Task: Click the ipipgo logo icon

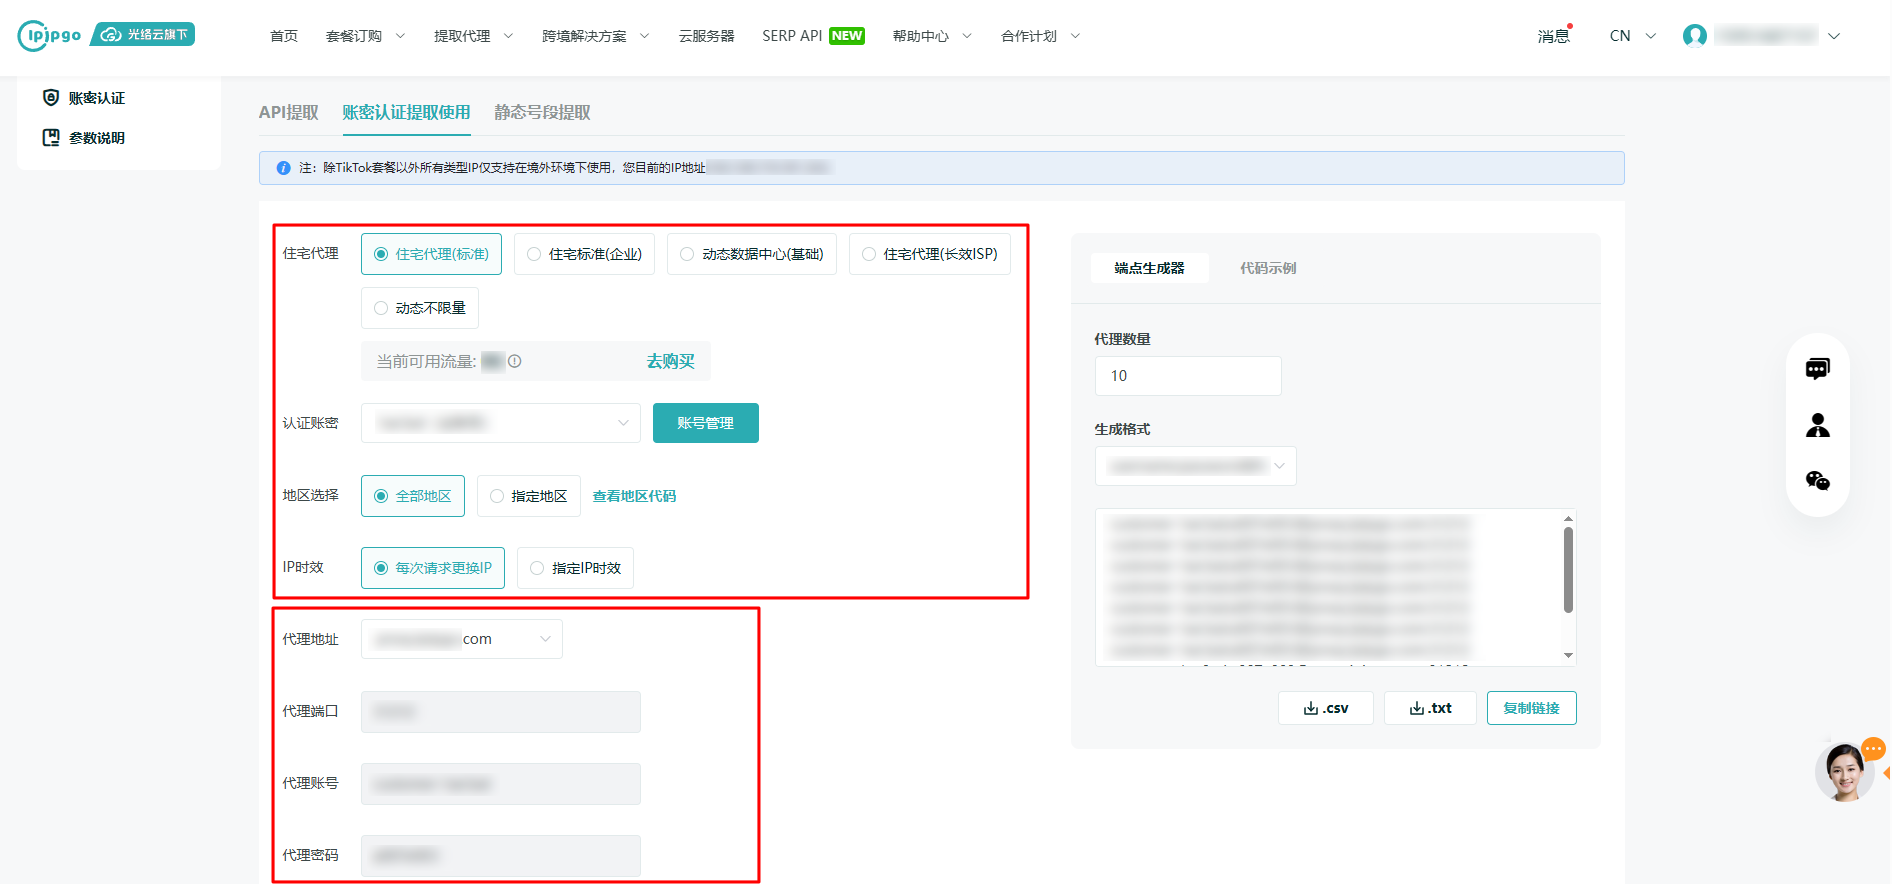Action: (49, 35)
